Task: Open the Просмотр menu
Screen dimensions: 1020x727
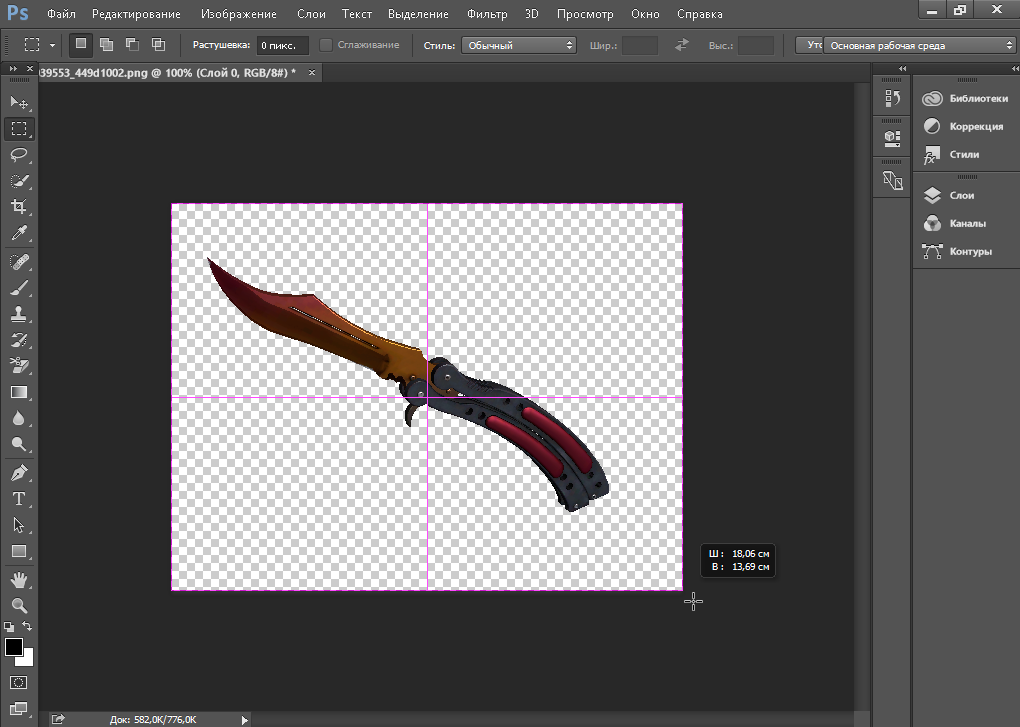Action: [x=585, y=14]
